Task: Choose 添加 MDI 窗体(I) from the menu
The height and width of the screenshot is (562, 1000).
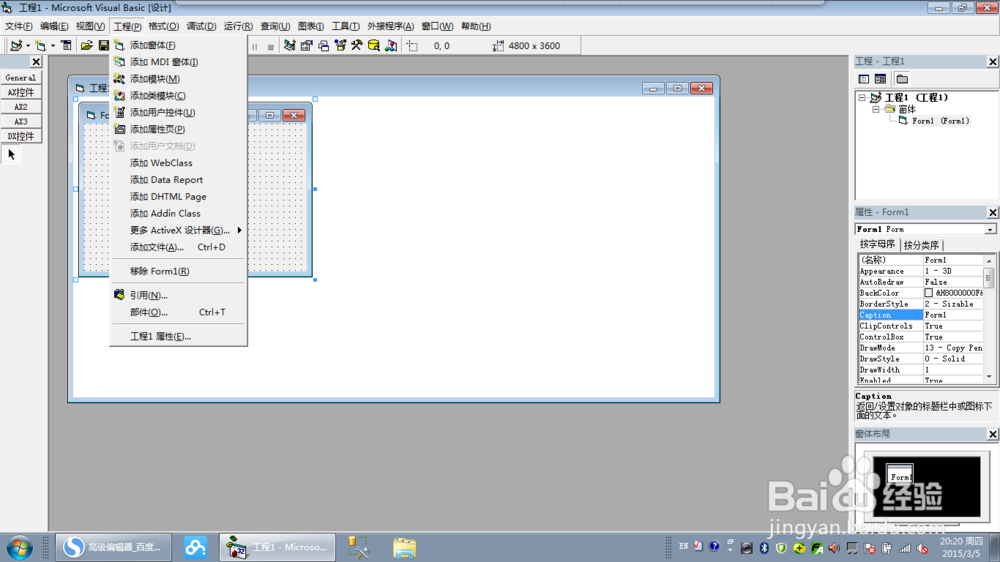Action: coord(179,62)
